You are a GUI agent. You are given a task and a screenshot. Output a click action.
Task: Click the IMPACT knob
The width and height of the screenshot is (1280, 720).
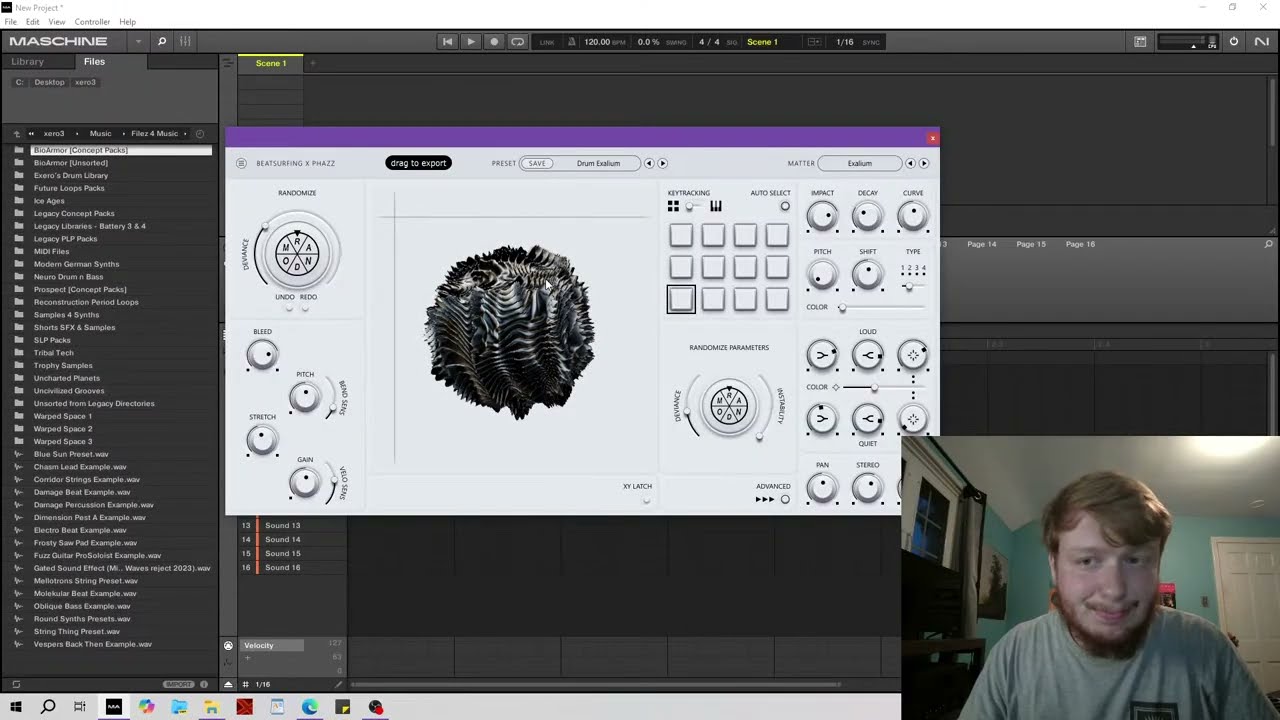click(822, 216)
